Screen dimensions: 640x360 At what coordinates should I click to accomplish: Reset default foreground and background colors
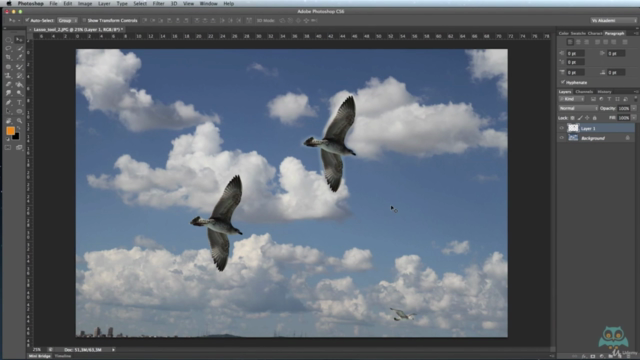[7, 139]
